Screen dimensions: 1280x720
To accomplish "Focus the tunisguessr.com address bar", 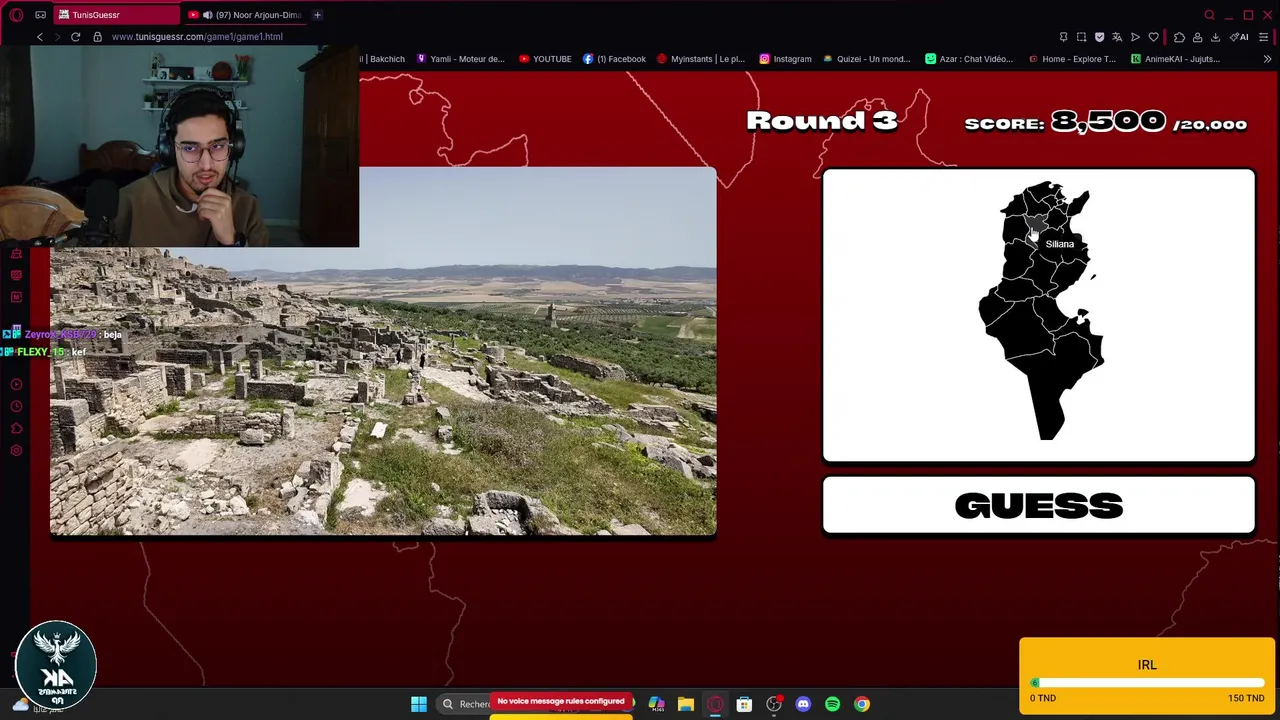I will (197, 37).
